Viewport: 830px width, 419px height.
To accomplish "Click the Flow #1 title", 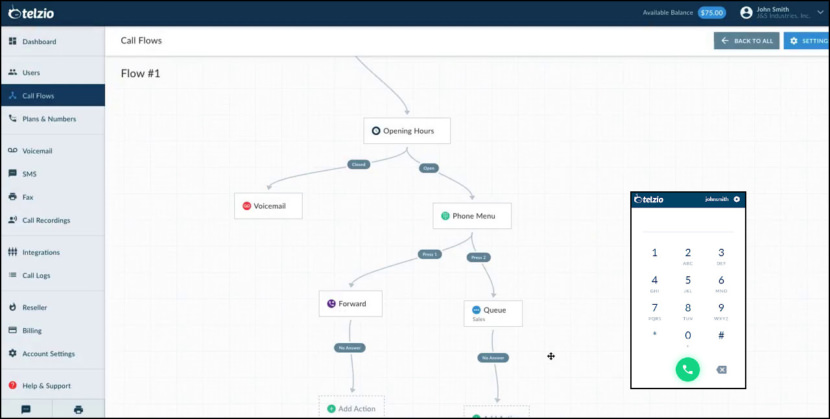I will [x=140, y=74].
